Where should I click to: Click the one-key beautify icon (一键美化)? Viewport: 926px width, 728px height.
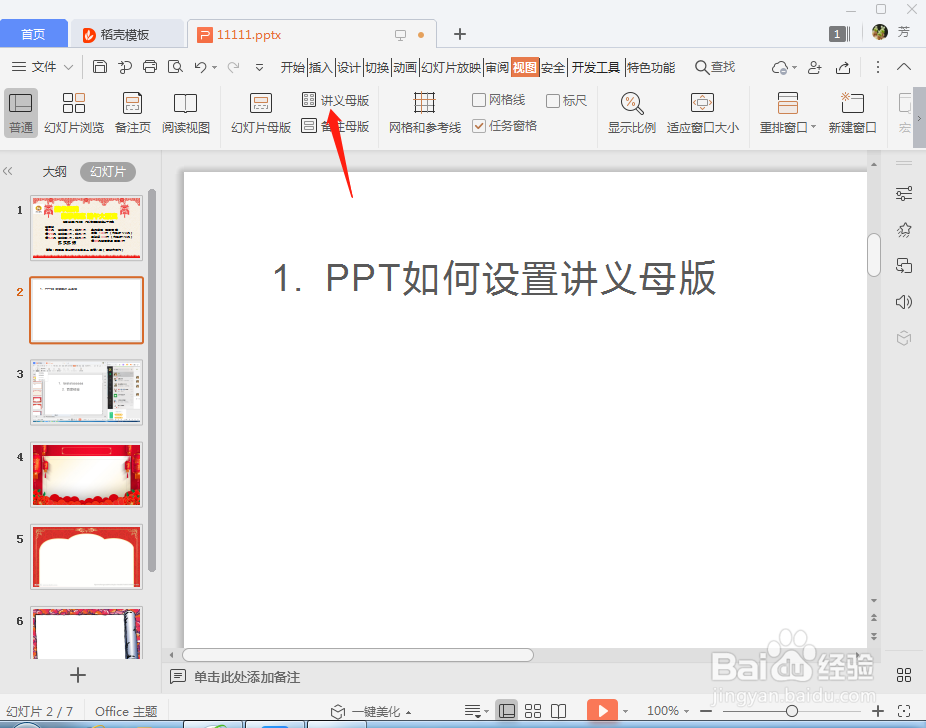pos(370,711)
